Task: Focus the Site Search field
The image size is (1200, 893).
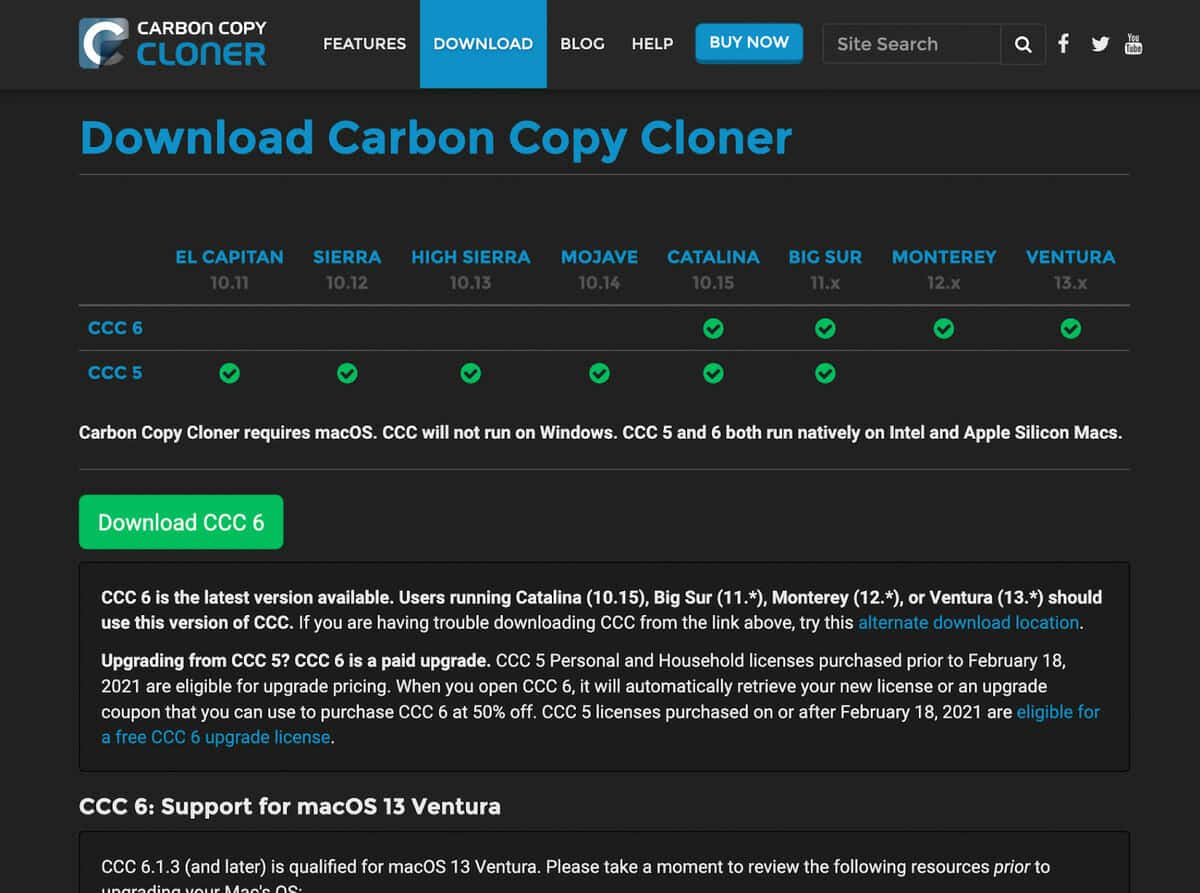Action: coord(911,44)
